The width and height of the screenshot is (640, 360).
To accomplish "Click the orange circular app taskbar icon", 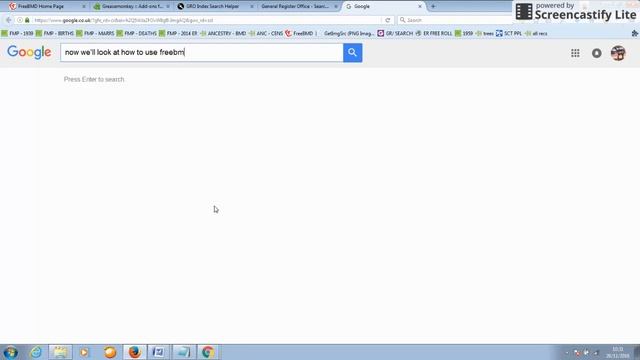I will [x=110, y=352].
